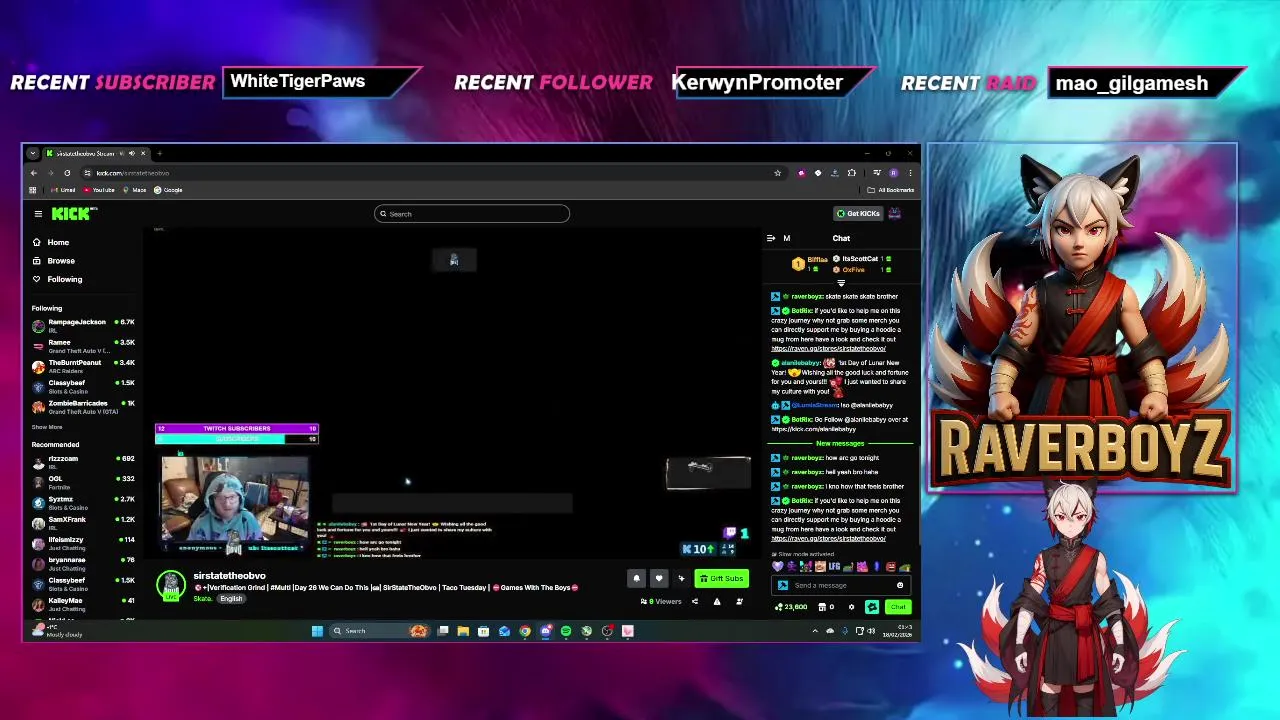
Task: Click the purple heart emote in chat bar
Action: point(779,567)
